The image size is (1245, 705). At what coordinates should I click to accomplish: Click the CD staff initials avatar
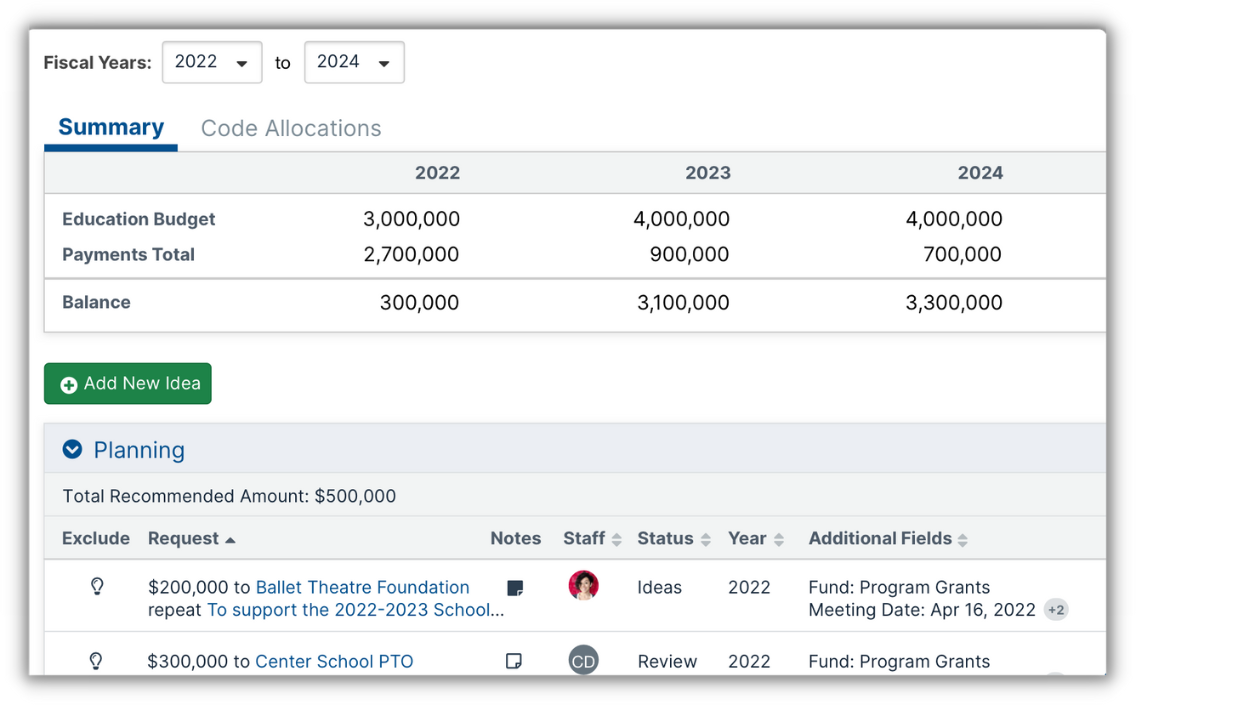583,661
